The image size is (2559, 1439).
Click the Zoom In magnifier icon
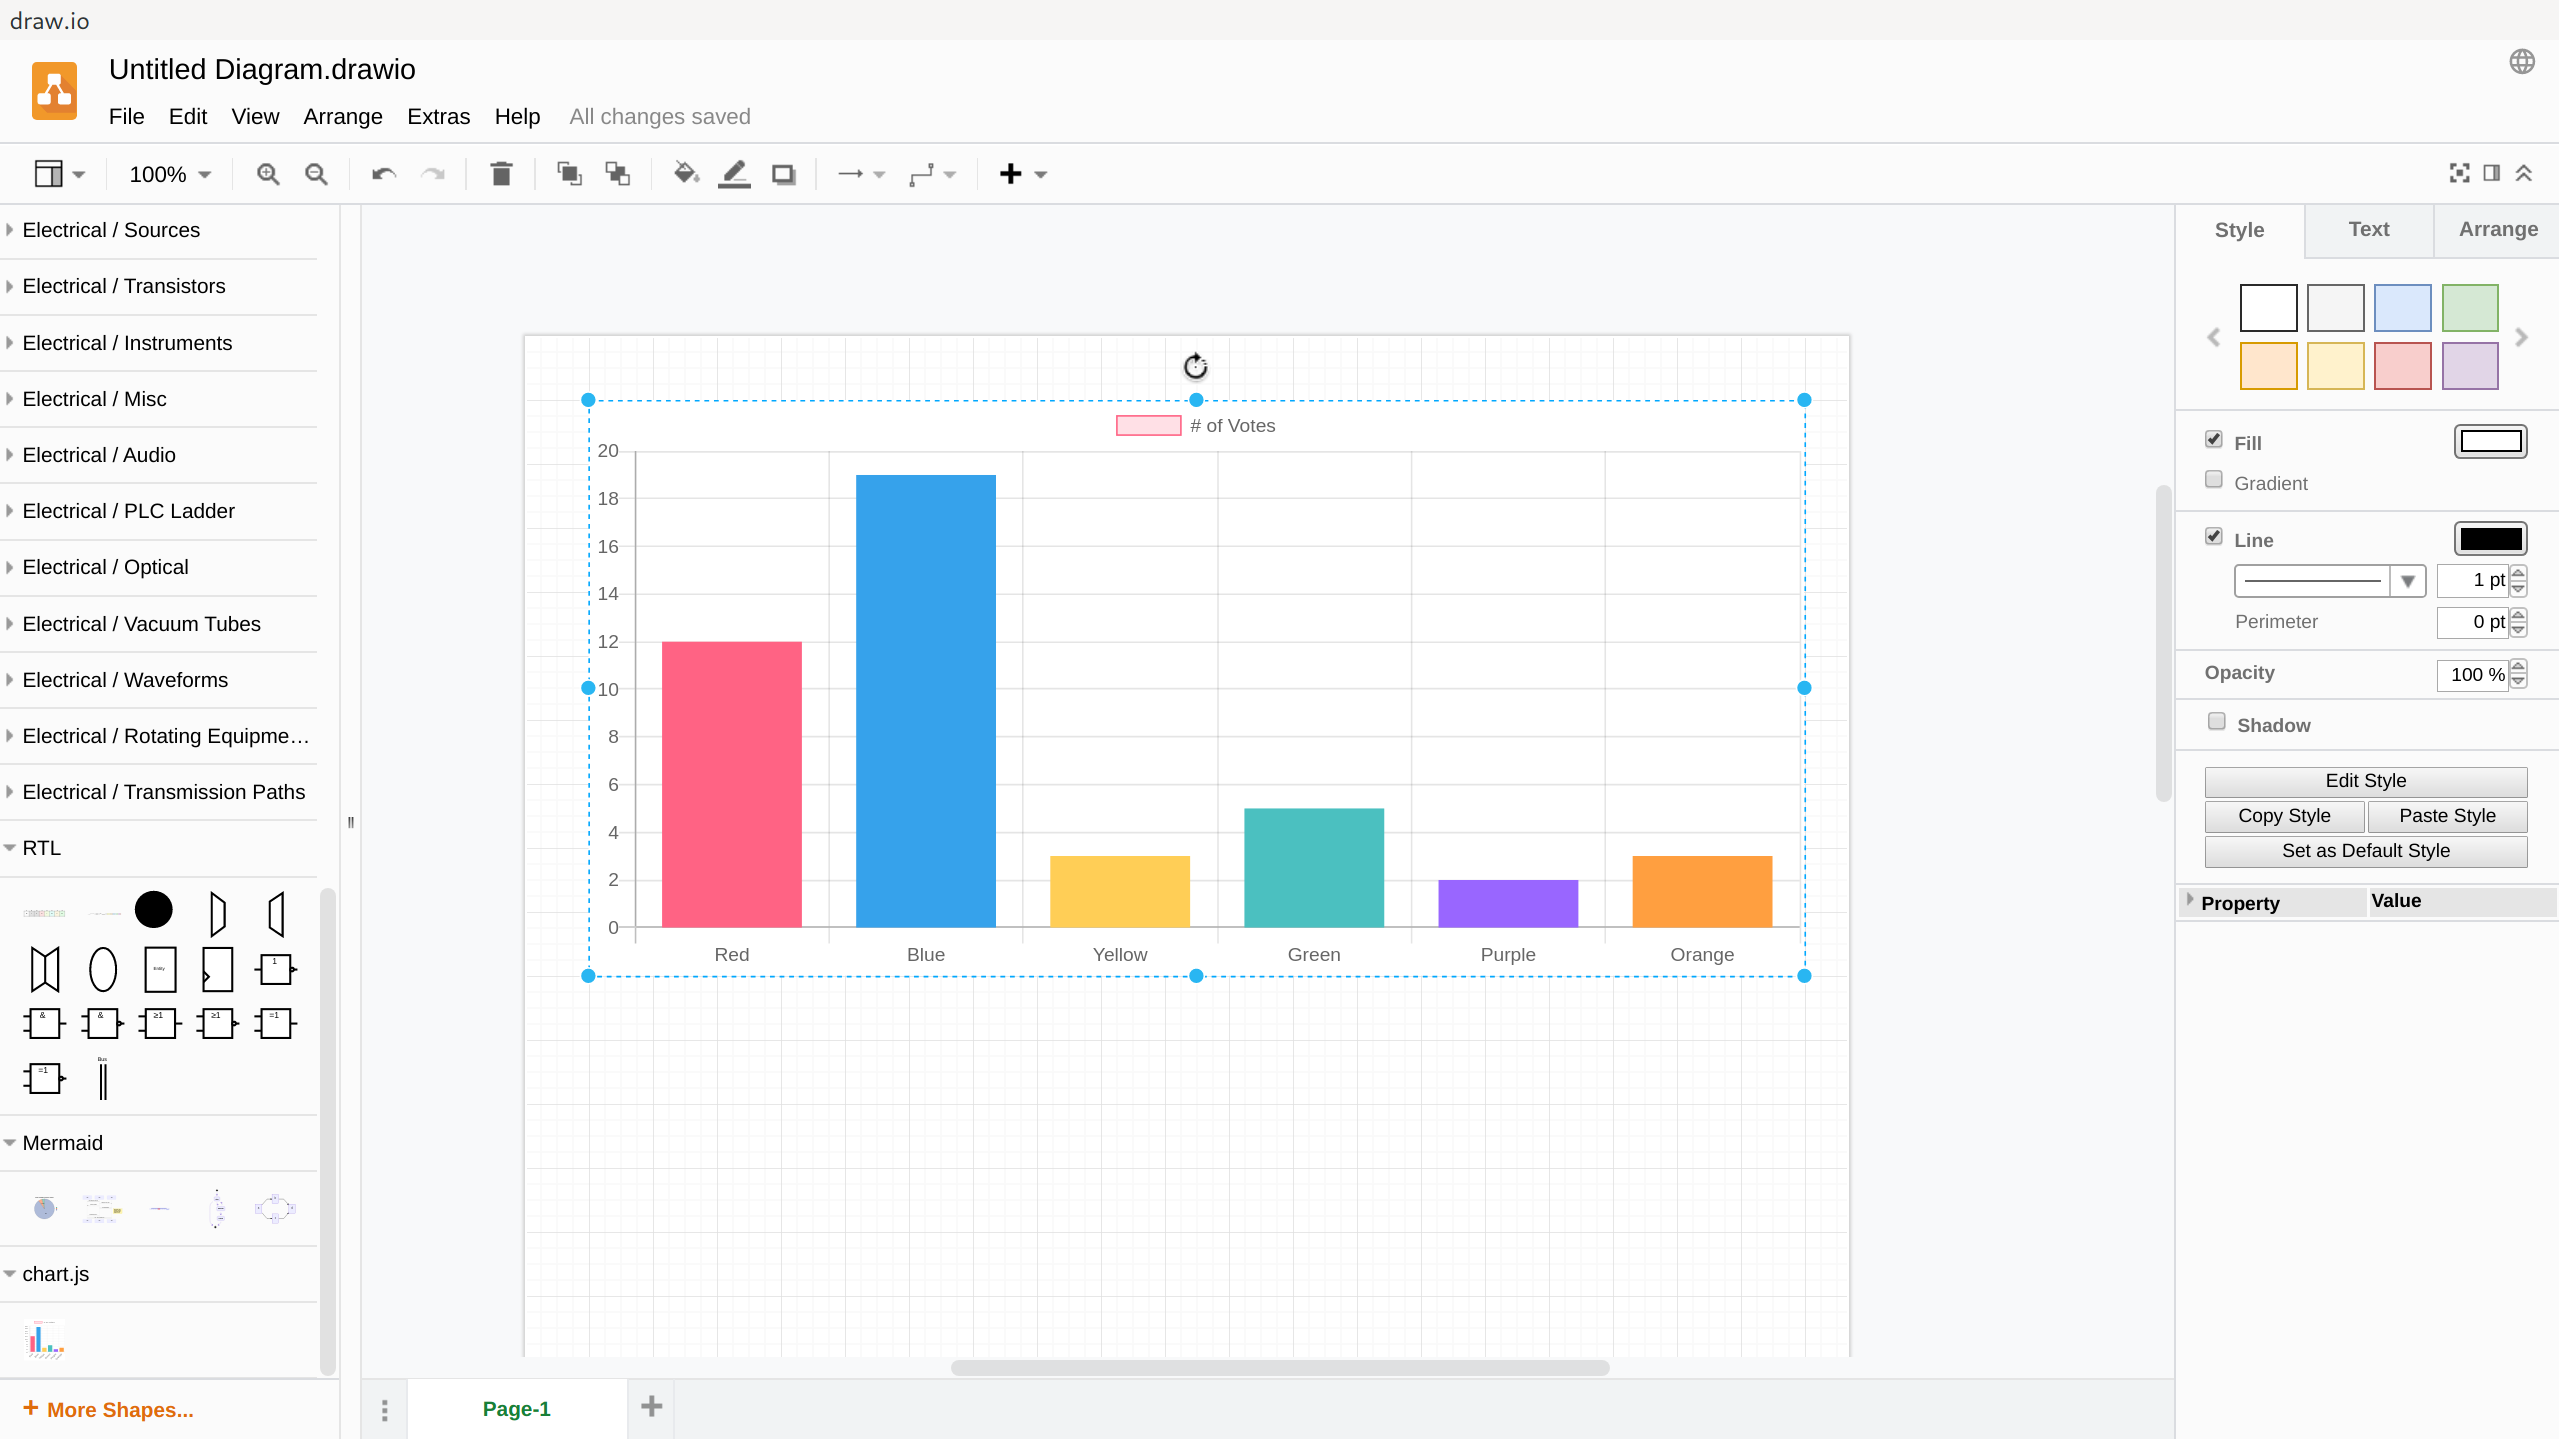click(x=267, y=174)
